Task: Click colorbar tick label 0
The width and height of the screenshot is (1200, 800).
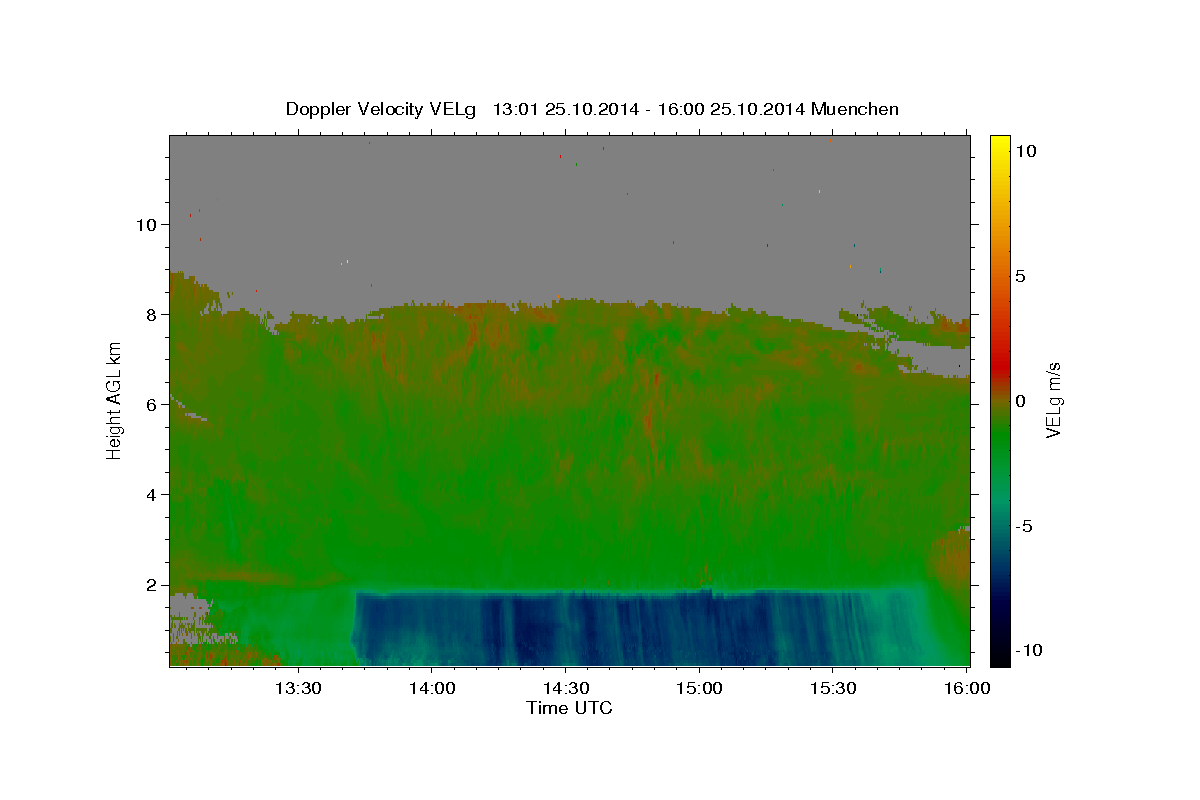Action: (x=1020, y=401)
